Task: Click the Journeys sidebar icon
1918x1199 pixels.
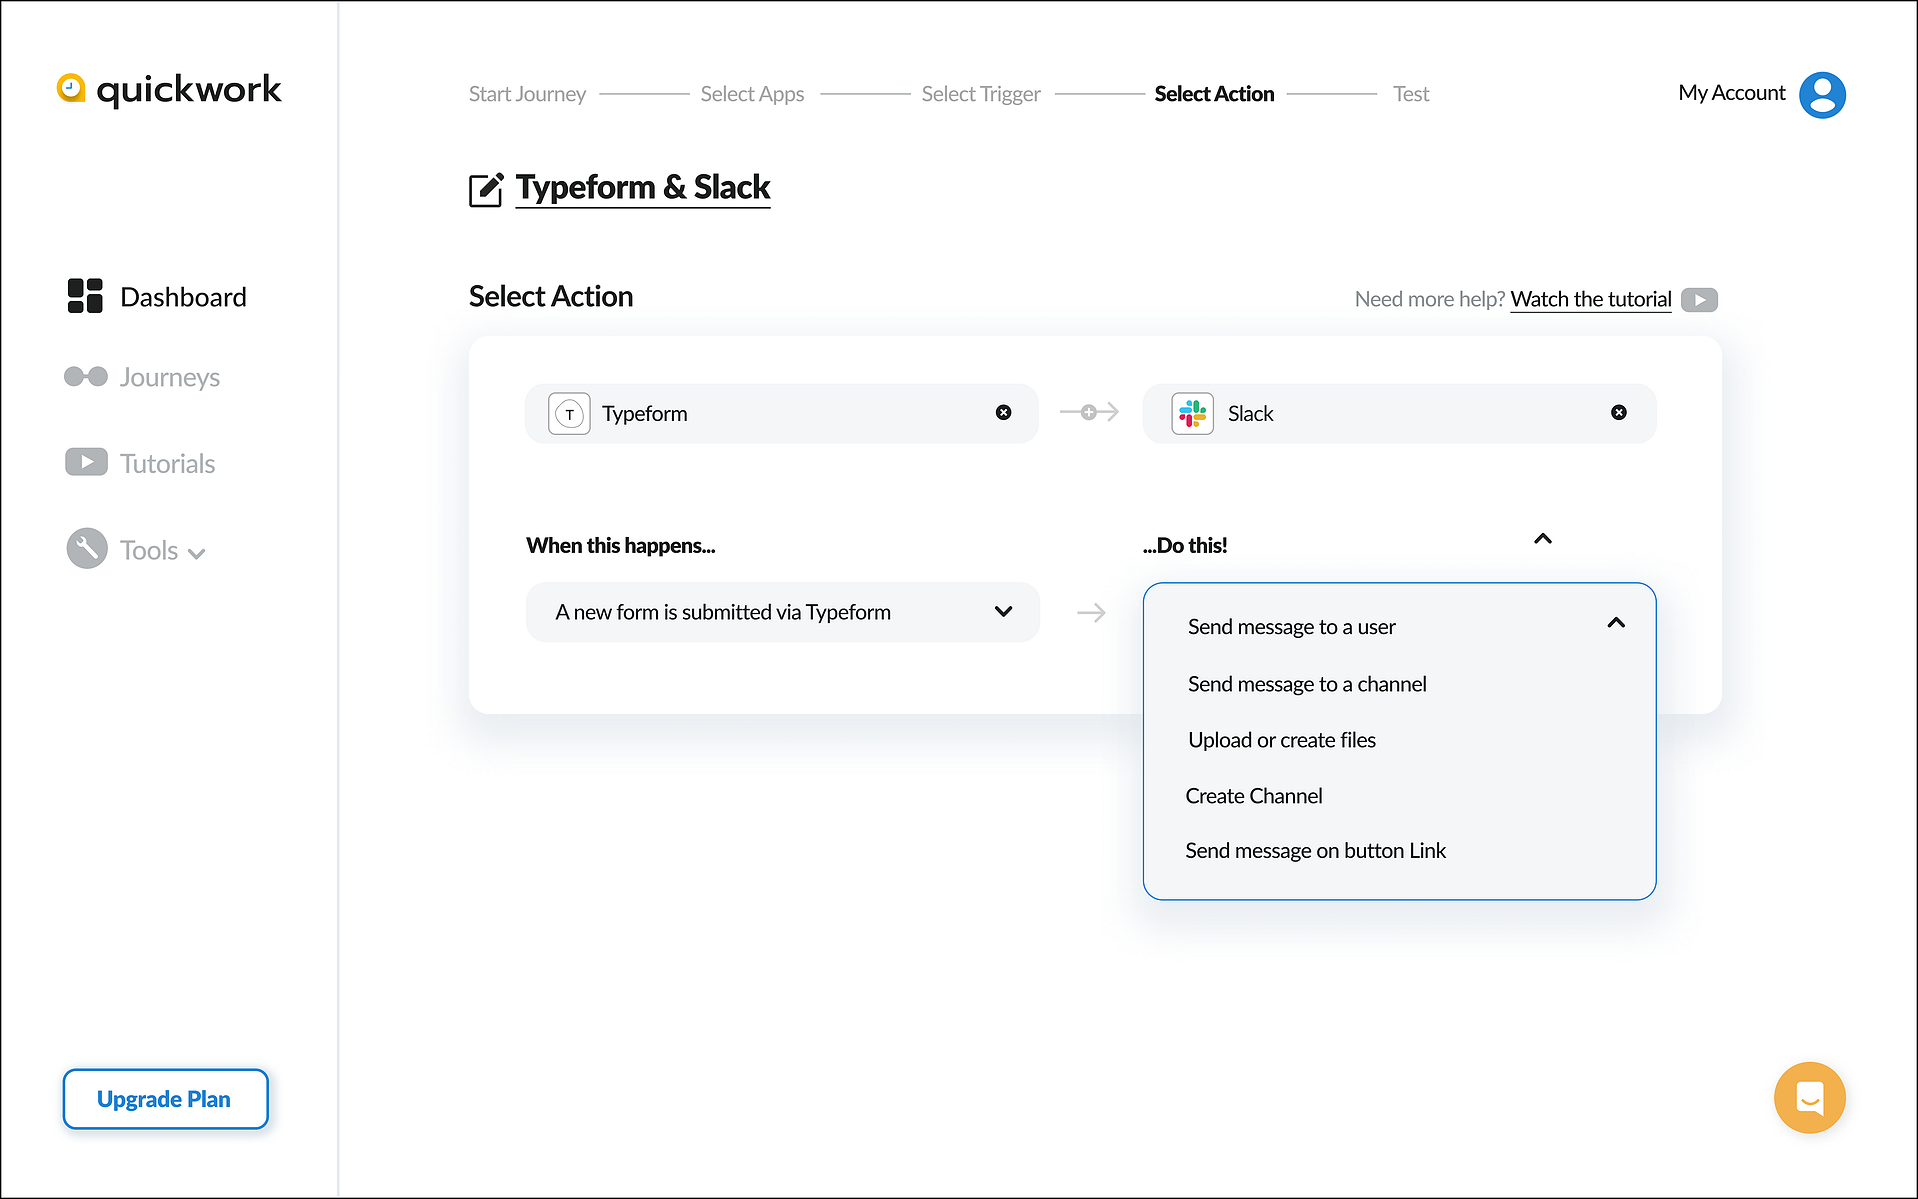Action: tap(86, 377)
